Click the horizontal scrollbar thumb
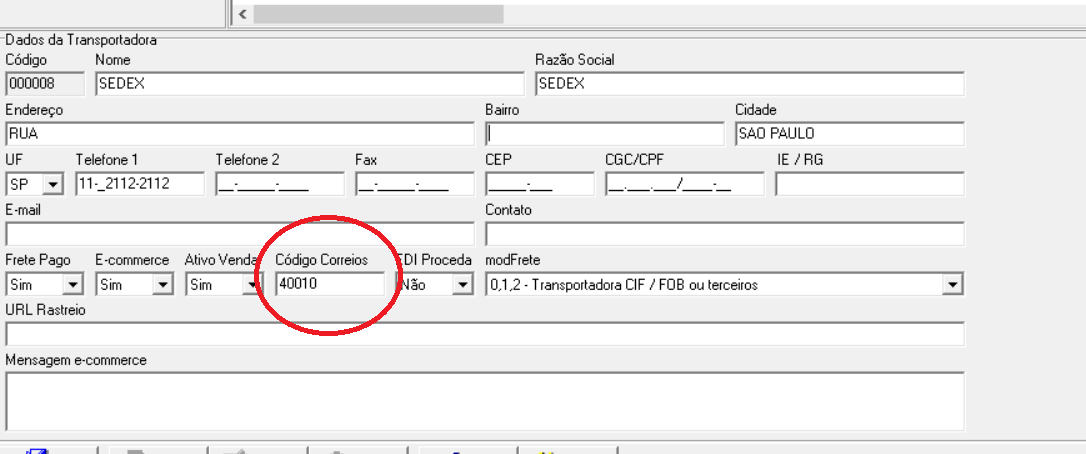 [378, 14]
